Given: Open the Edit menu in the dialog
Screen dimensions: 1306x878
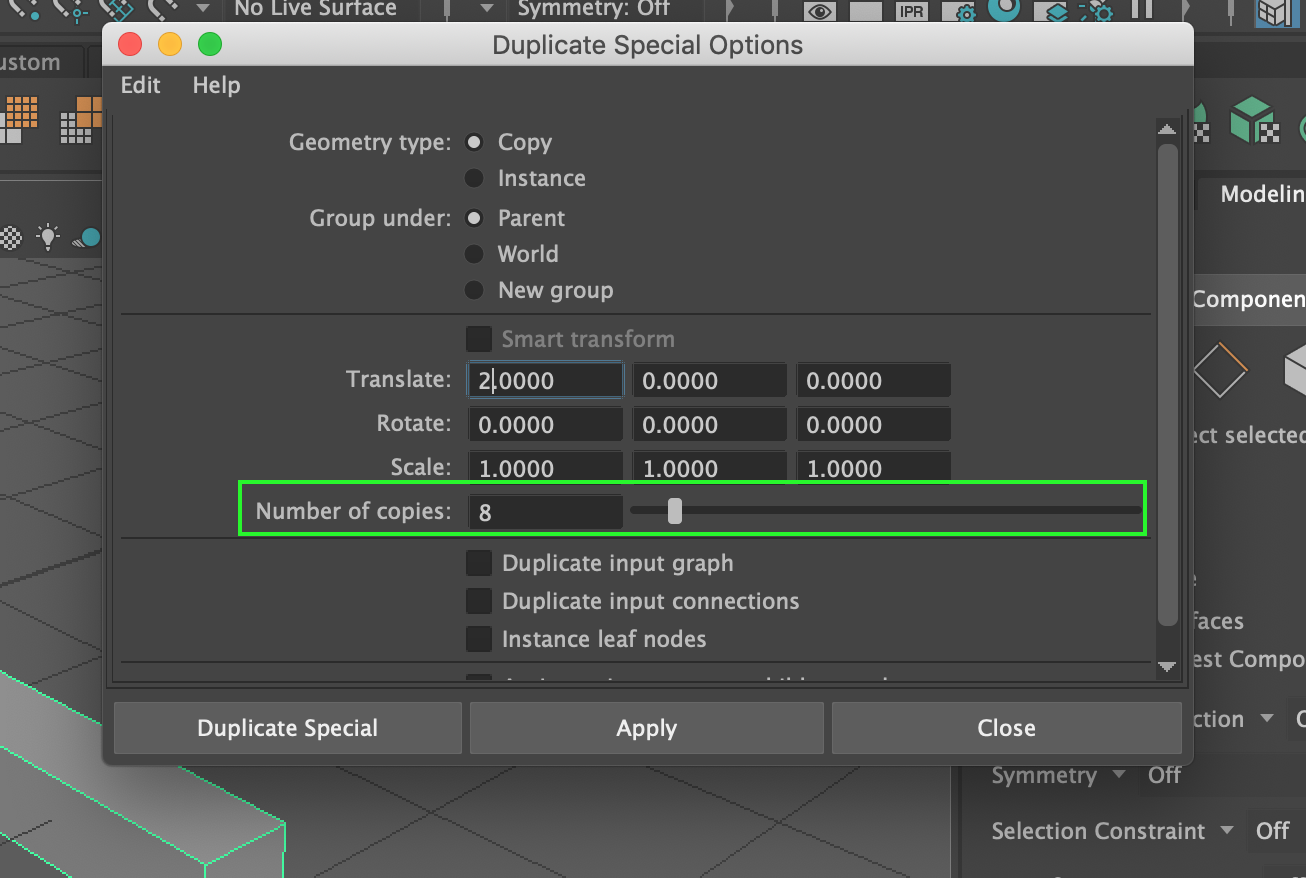Looking at the screenshot, I should coord(139,85).
